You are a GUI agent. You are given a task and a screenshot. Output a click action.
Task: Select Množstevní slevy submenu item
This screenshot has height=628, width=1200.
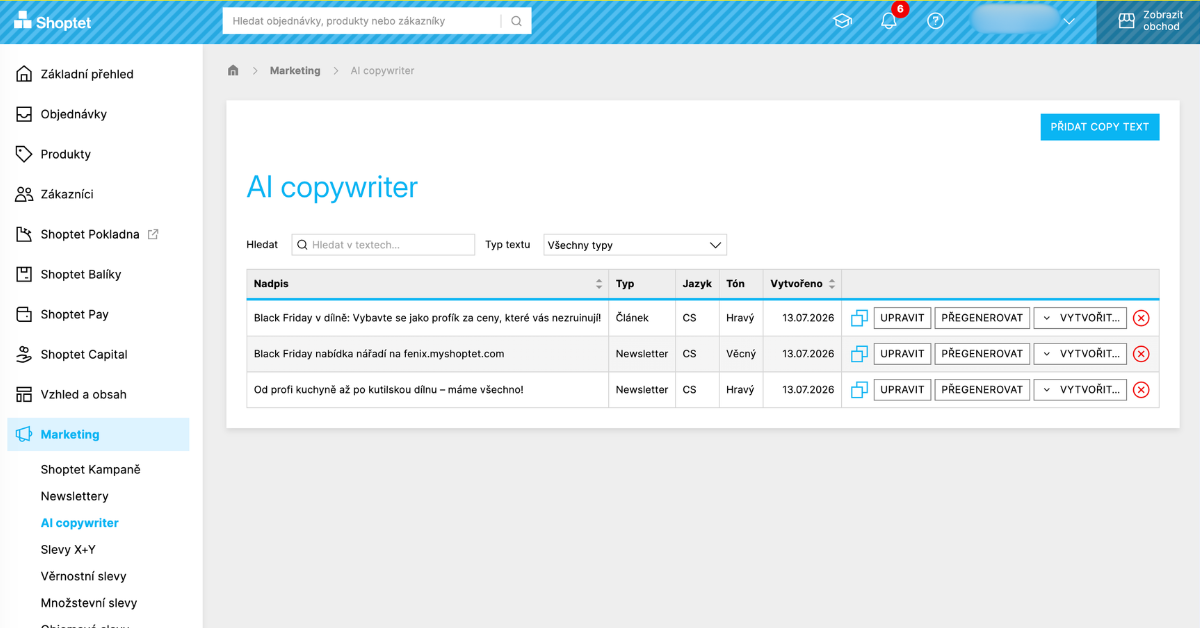[x=89, y=603]
